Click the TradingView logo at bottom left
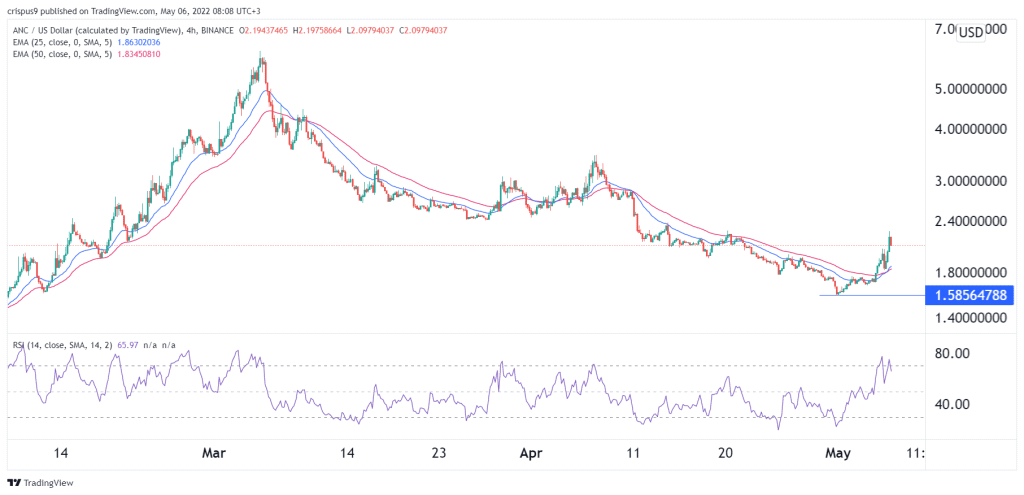The width and height of the screenshot is (1024, 495). (x=40, y=483)
